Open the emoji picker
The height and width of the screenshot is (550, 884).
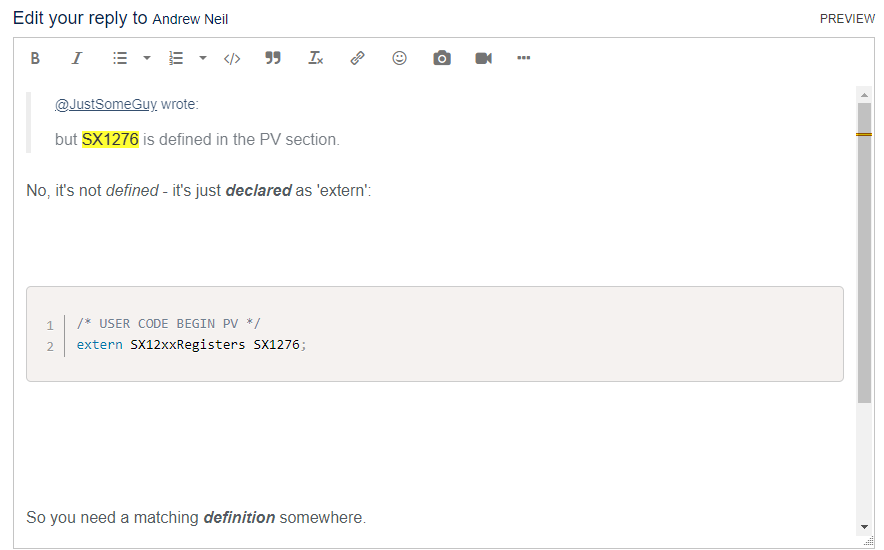click(x=400, y=58)
